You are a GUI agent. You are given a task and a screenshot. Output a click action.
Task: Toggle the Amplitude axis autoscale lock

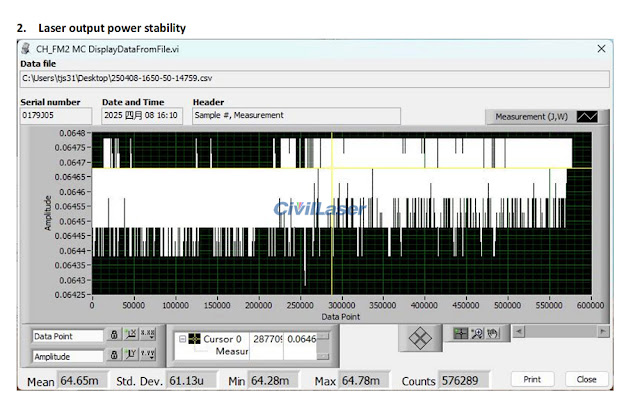coord(114,355)
